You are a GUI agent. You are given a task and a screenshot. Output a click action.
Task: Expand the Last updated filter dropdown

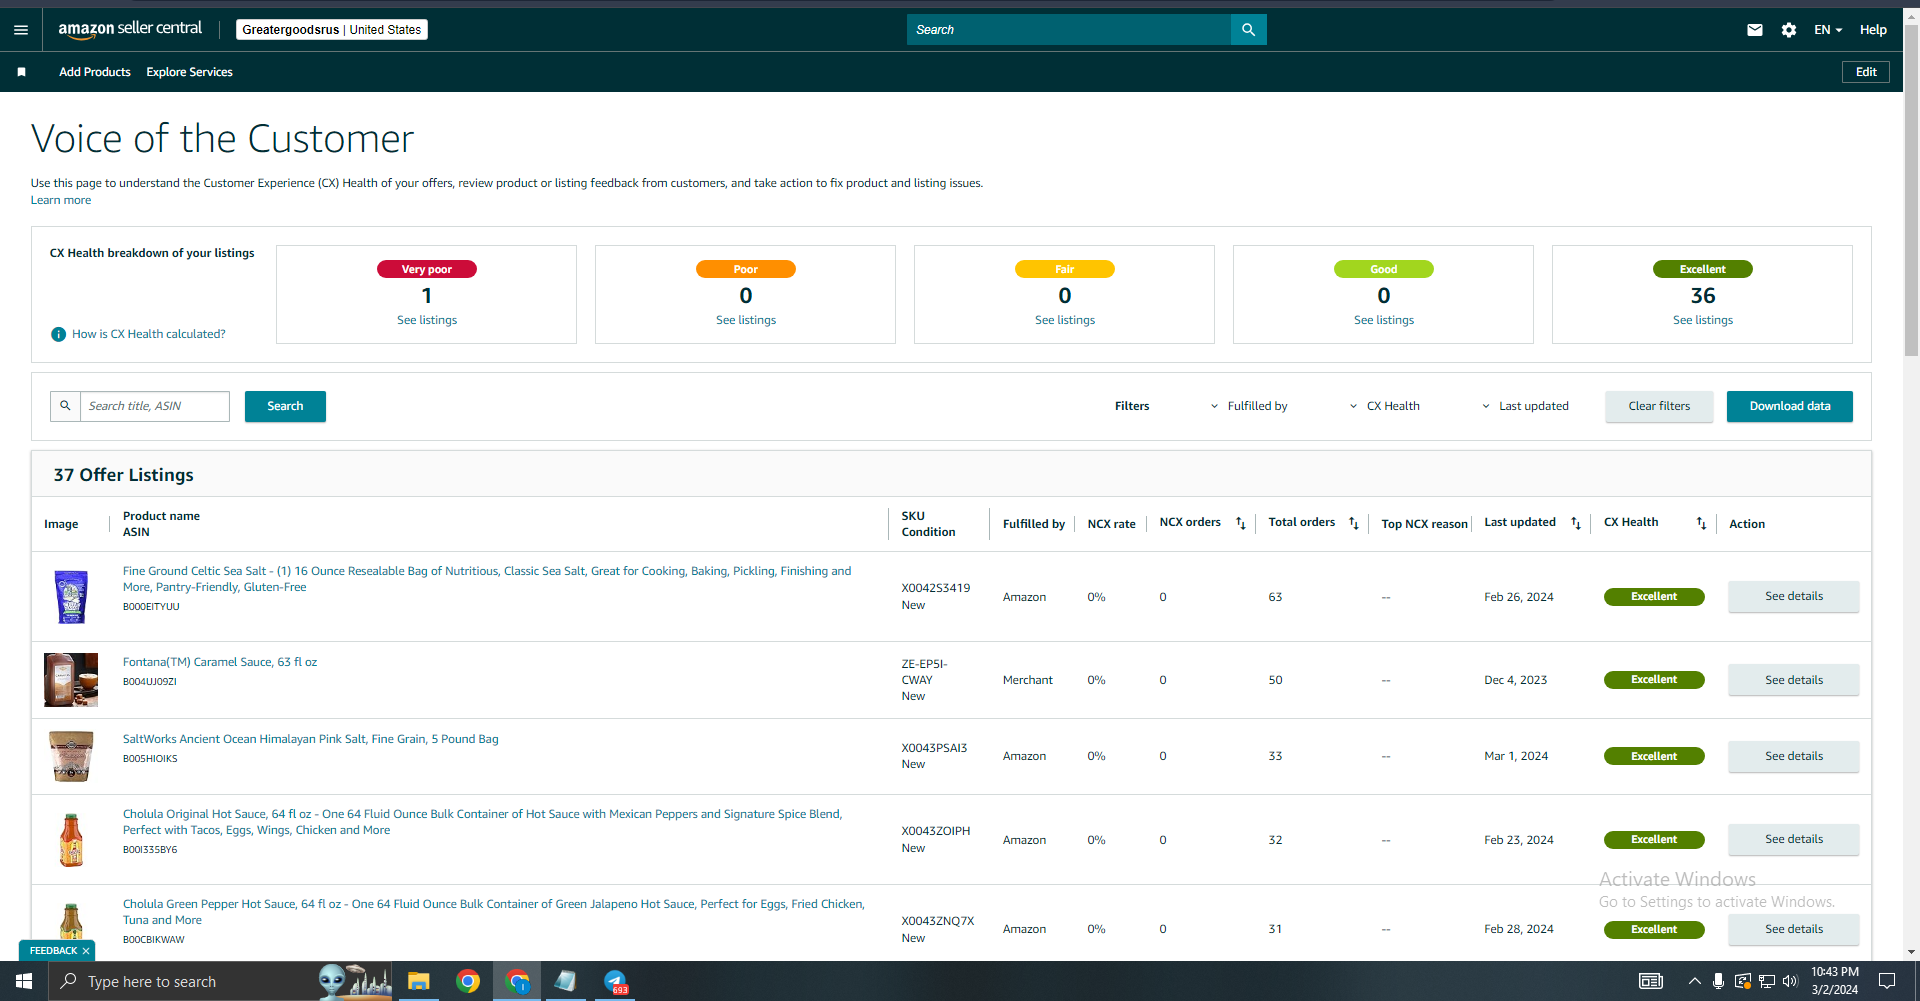coord(1525,406)
